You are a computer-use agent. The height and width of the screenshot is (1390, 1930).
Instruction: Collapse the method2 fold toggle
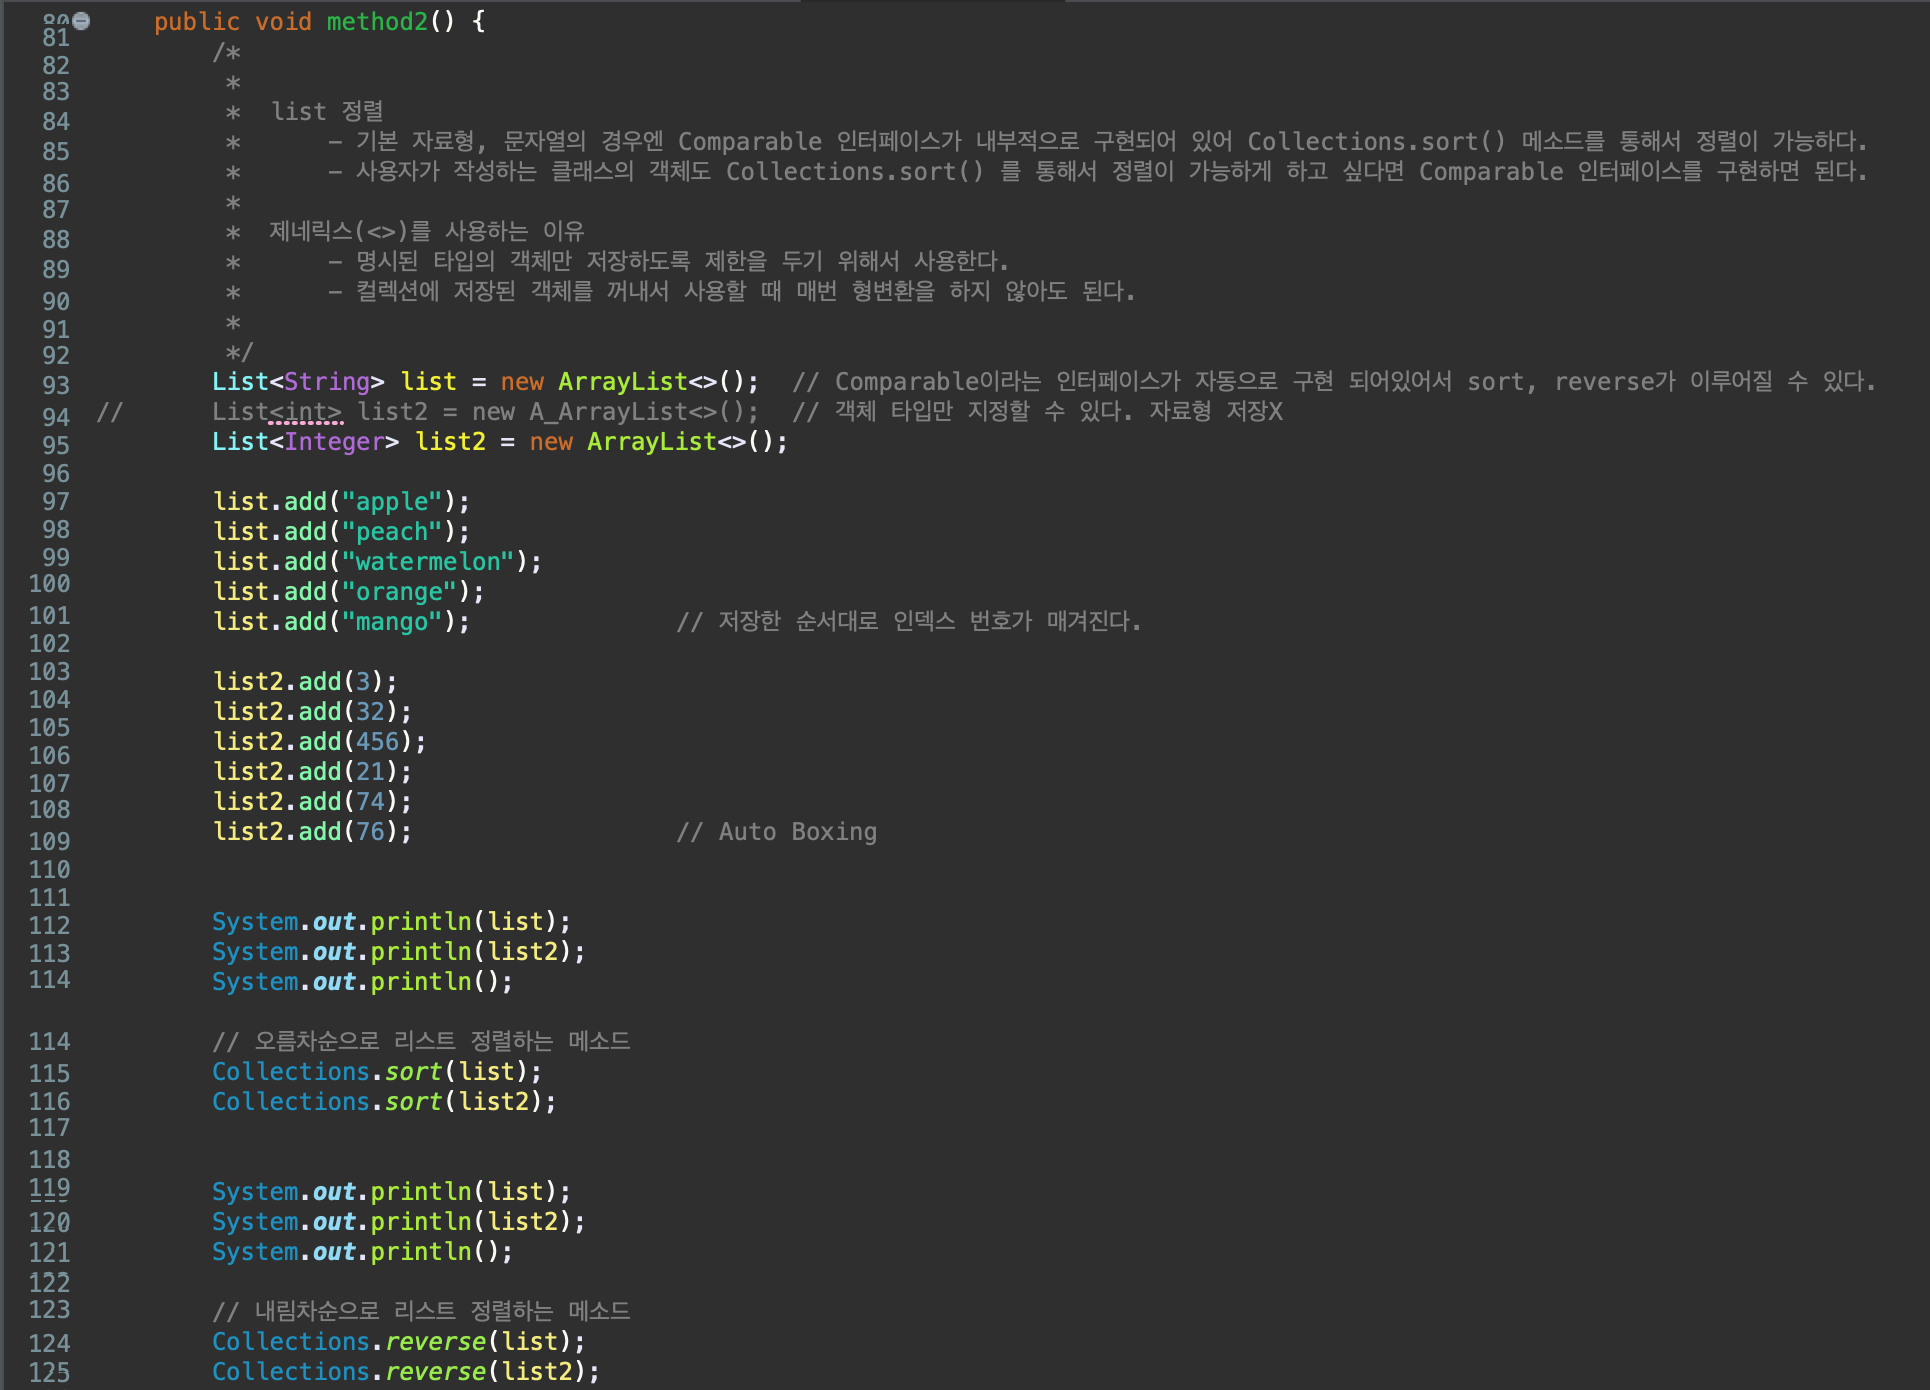pos(82,20)
